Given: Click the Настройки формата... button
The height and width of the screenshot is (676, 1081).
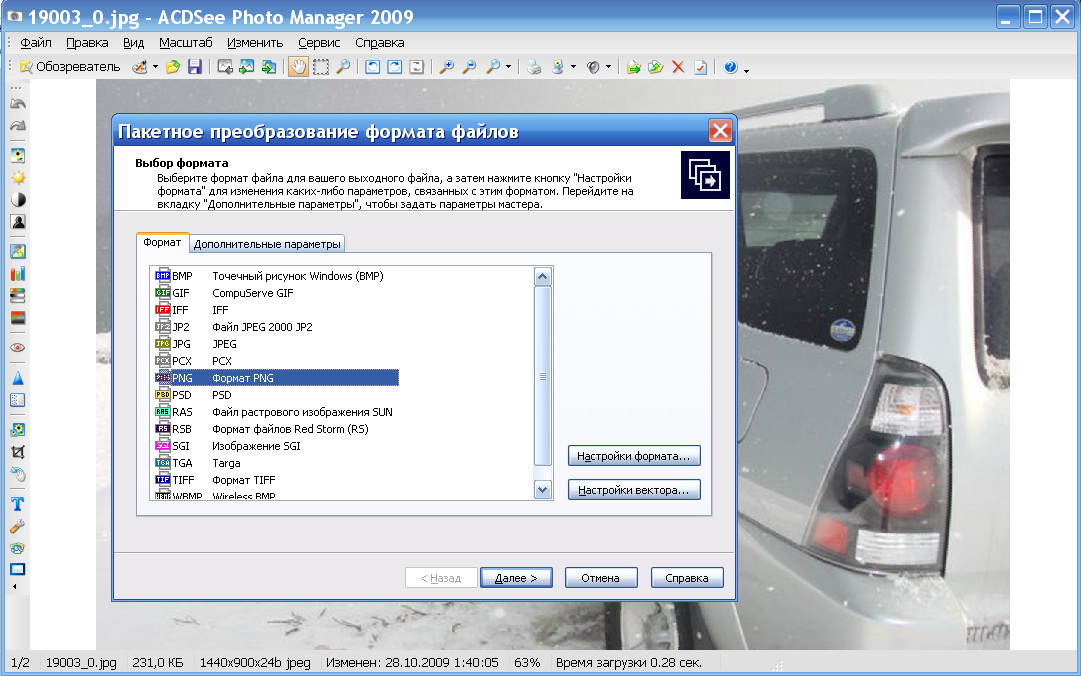Looking at the screenshot, I should (634, 456).
